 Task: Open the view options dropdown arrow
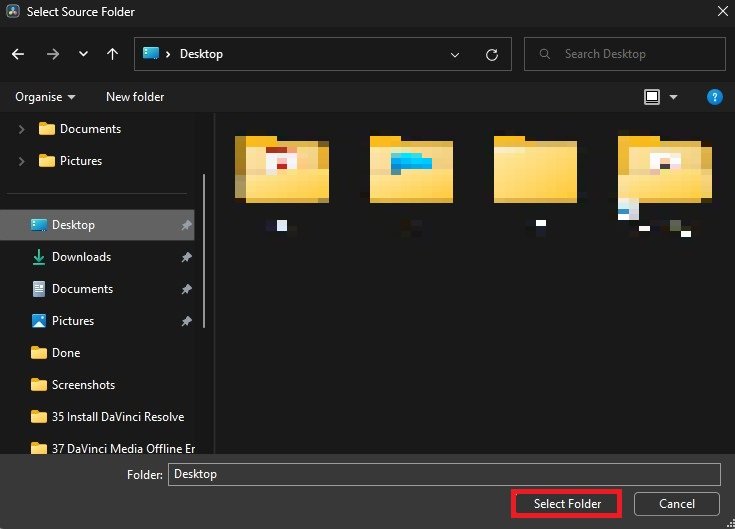click(x=673, y=97)
